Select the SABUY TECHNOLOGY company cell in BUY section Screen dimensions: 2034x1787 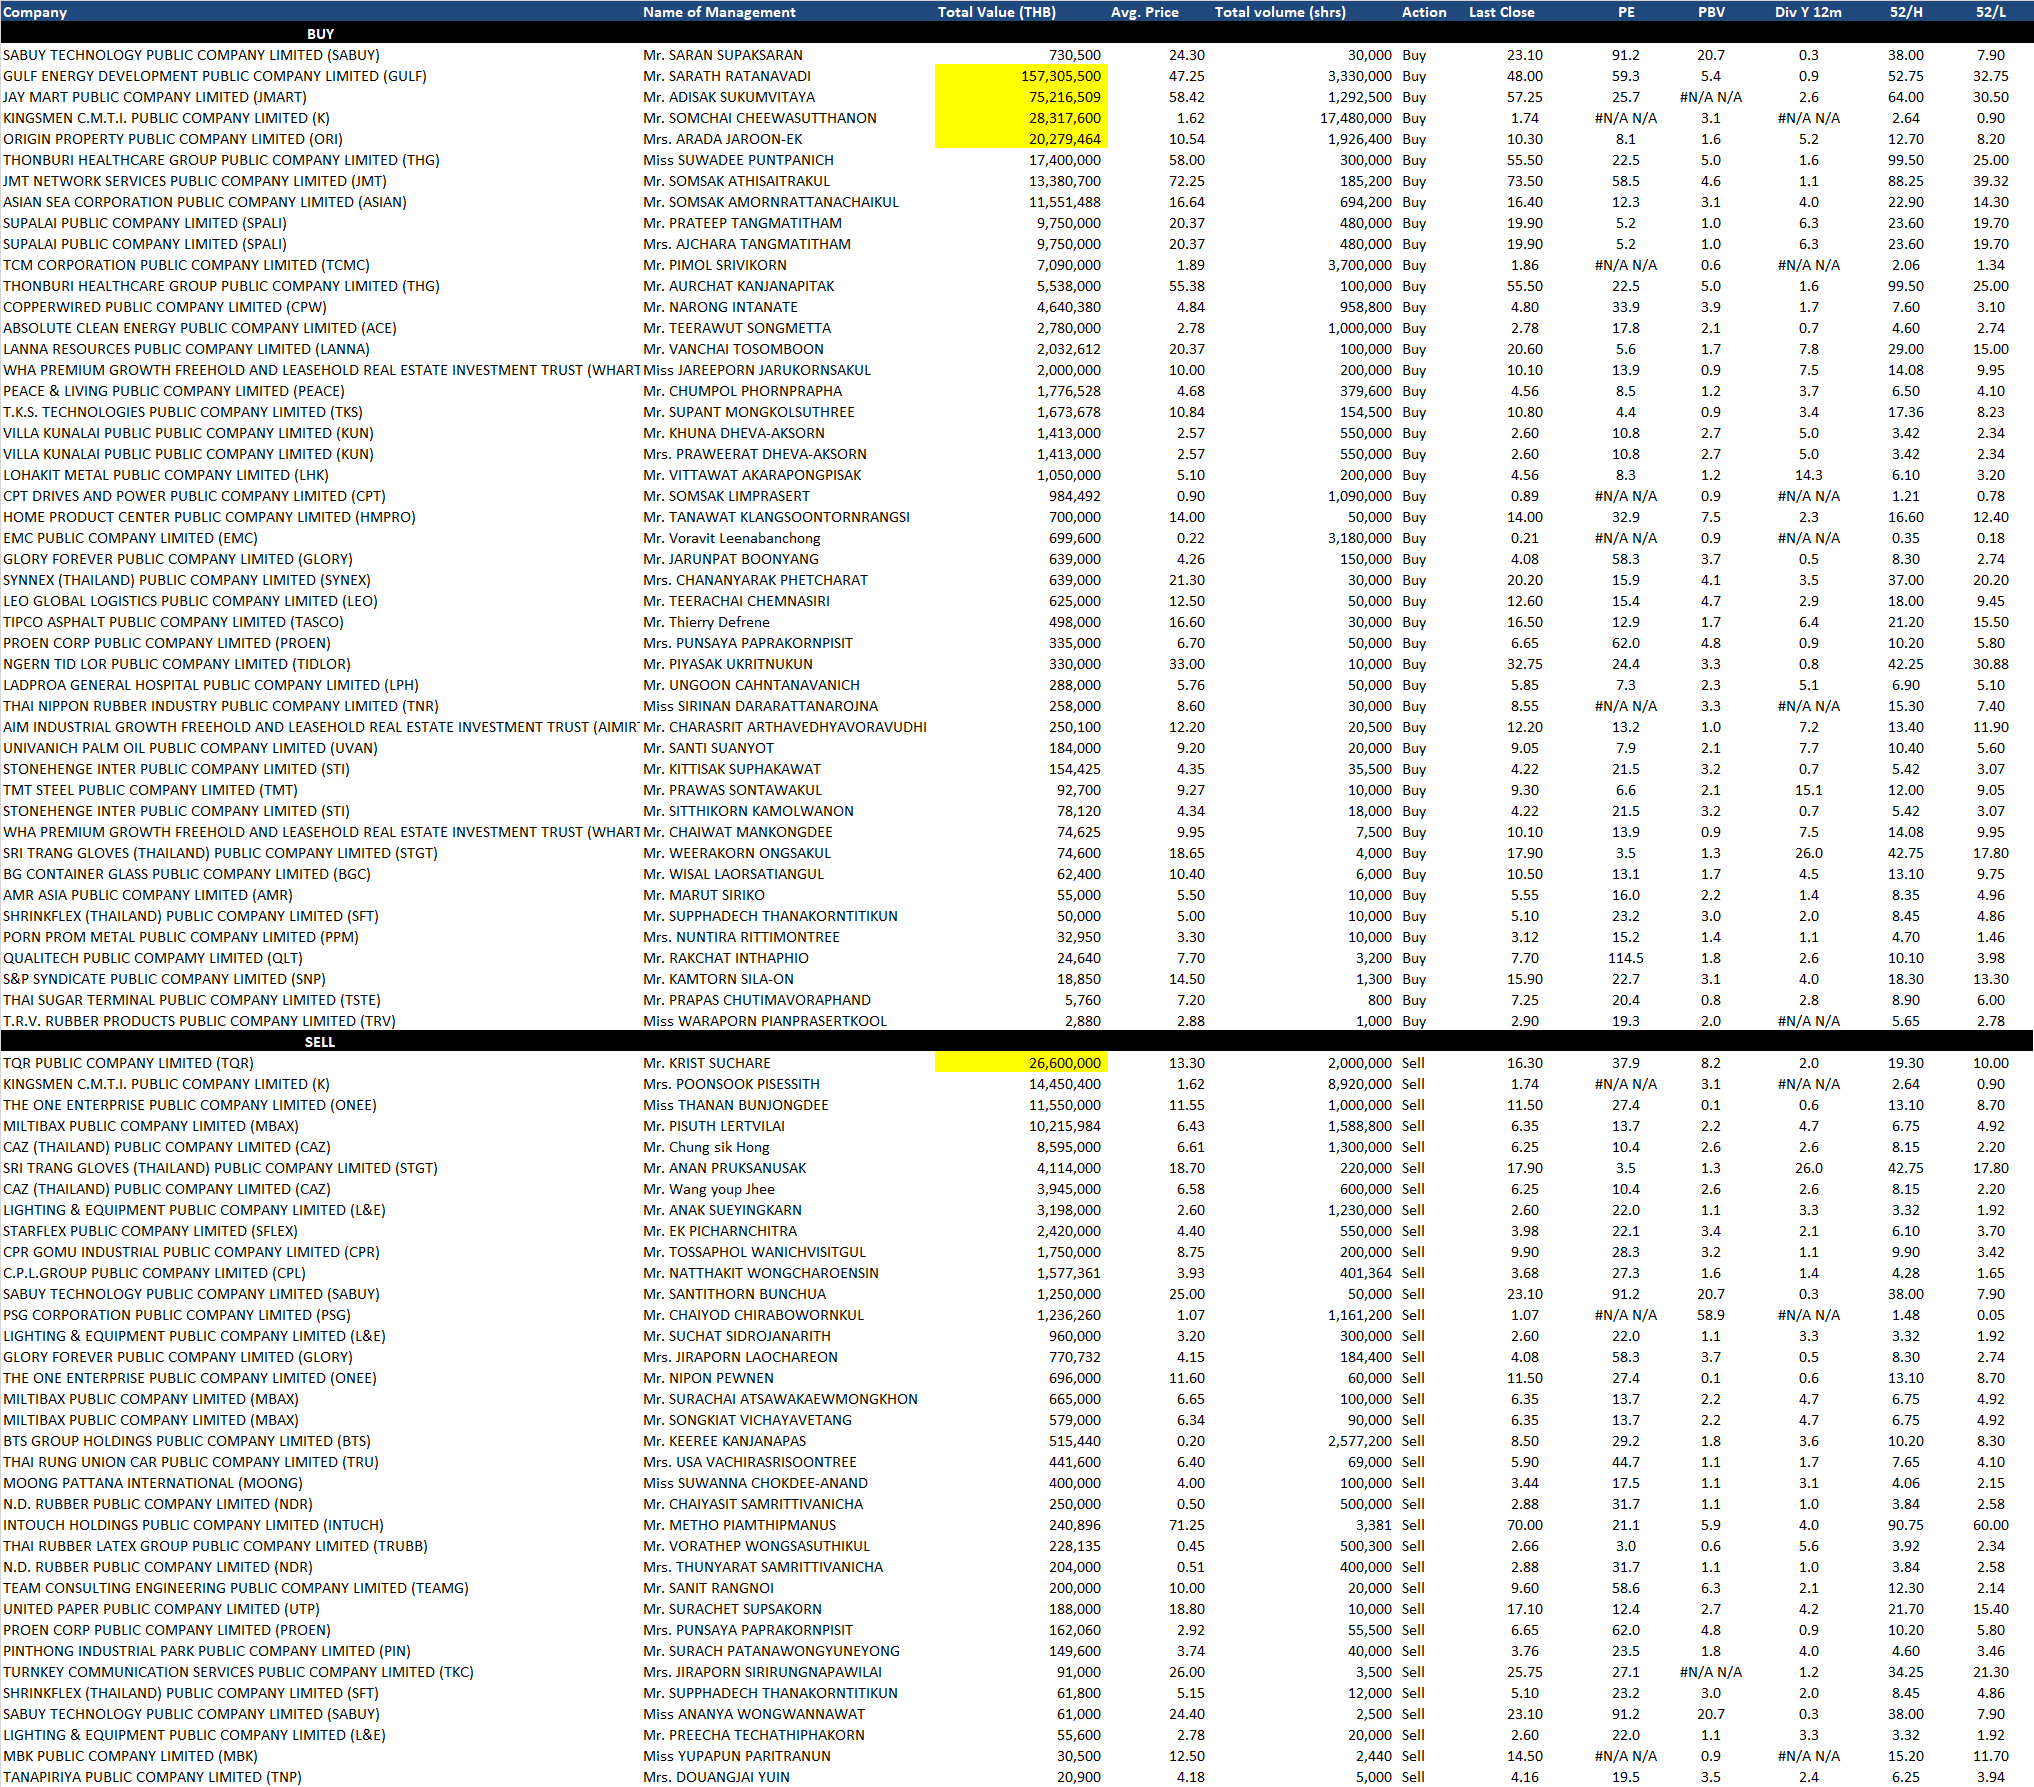[191, 55]
